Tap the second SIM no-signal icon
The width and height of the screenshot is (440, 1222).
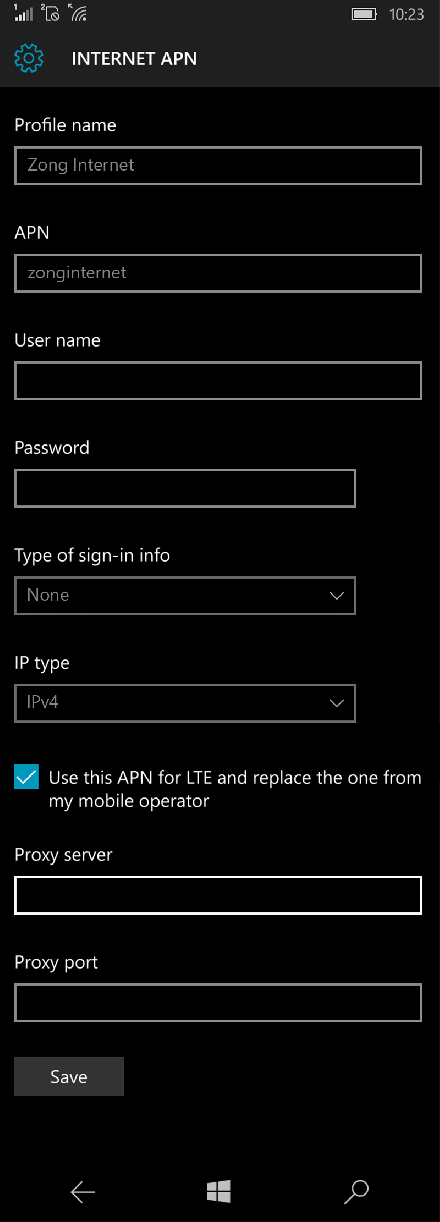pos(51,14)
